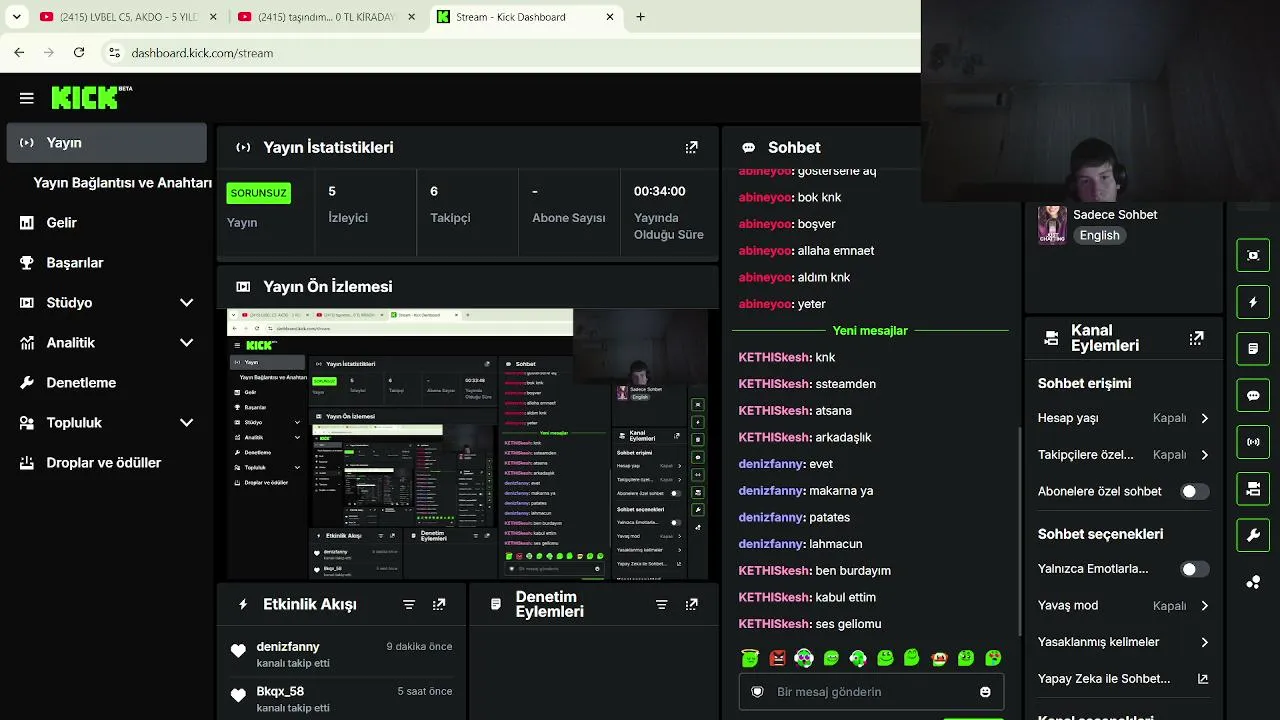
Task: Insert the angry red emote
Action: pos(777,658)
